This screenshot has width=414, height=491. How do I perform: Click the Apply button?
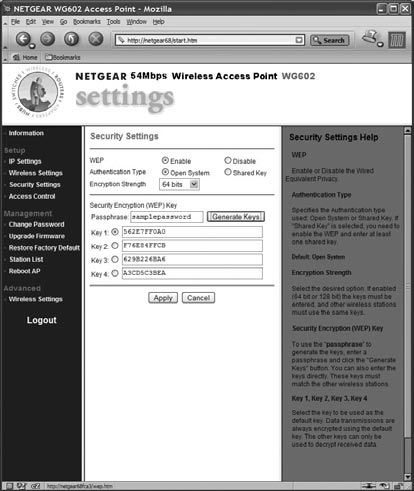(x=163, y=298)
